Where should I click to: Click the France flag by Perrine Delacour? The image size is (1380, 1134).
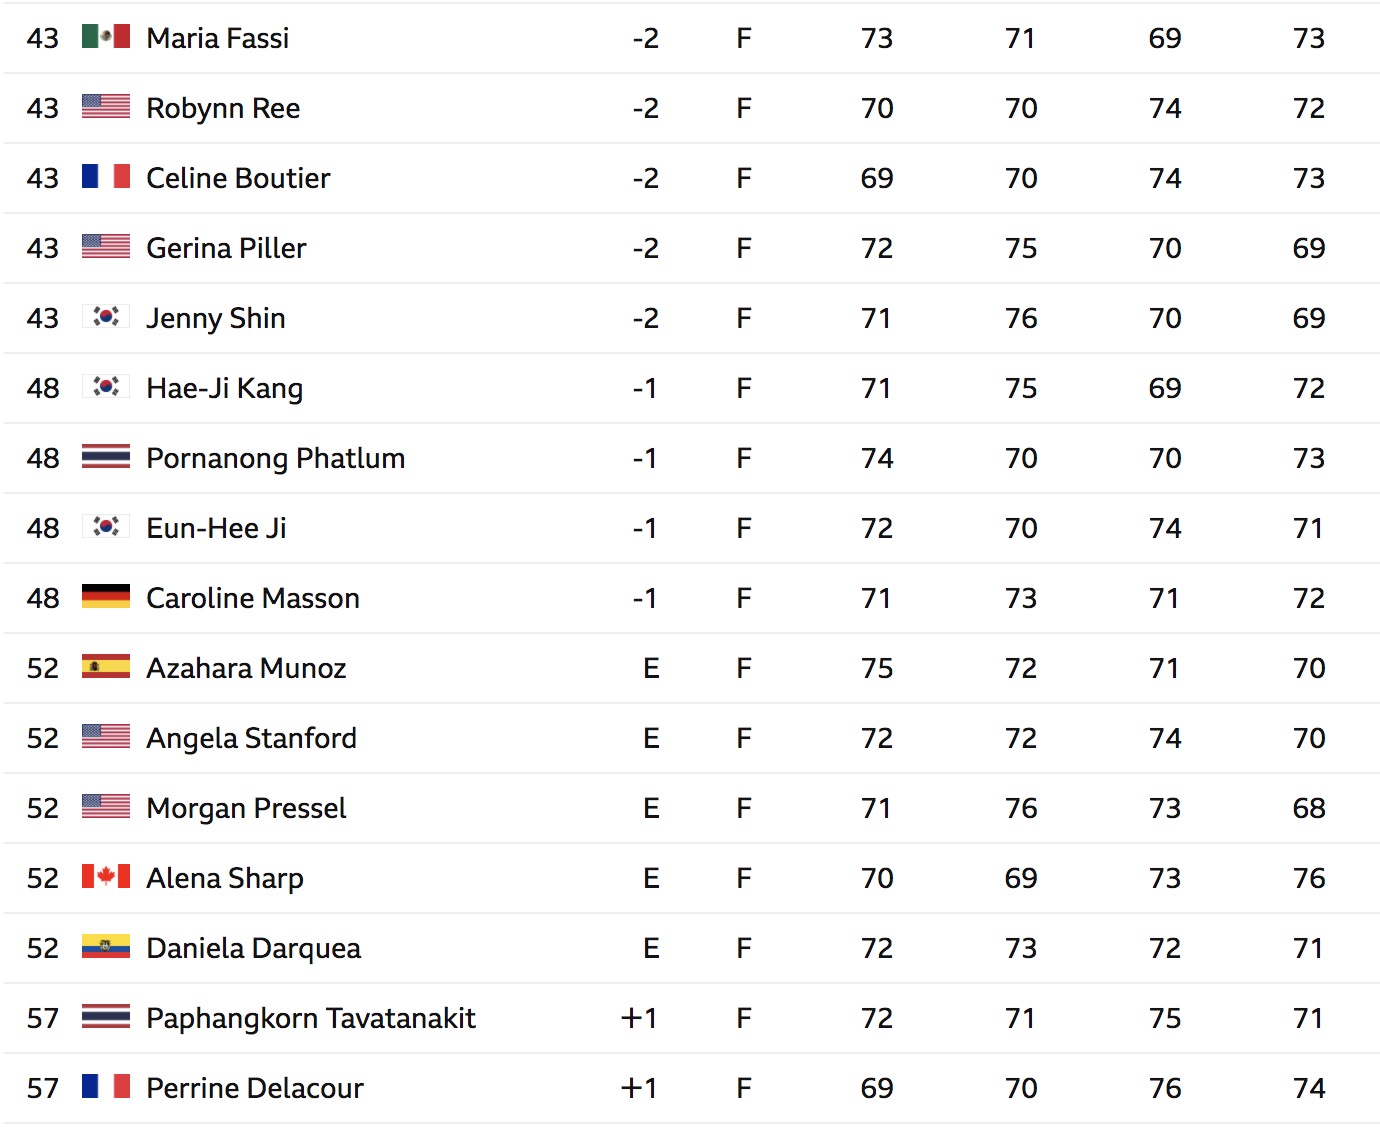[x=106, y=1087]
